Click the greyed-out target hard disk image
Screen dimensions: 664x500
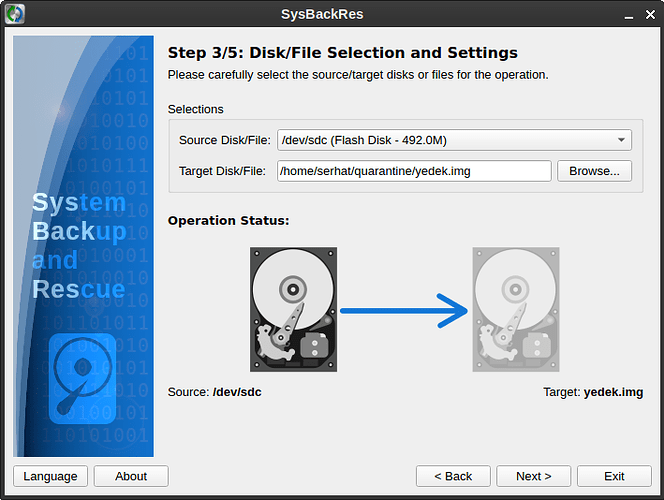(x=515, y=309)
